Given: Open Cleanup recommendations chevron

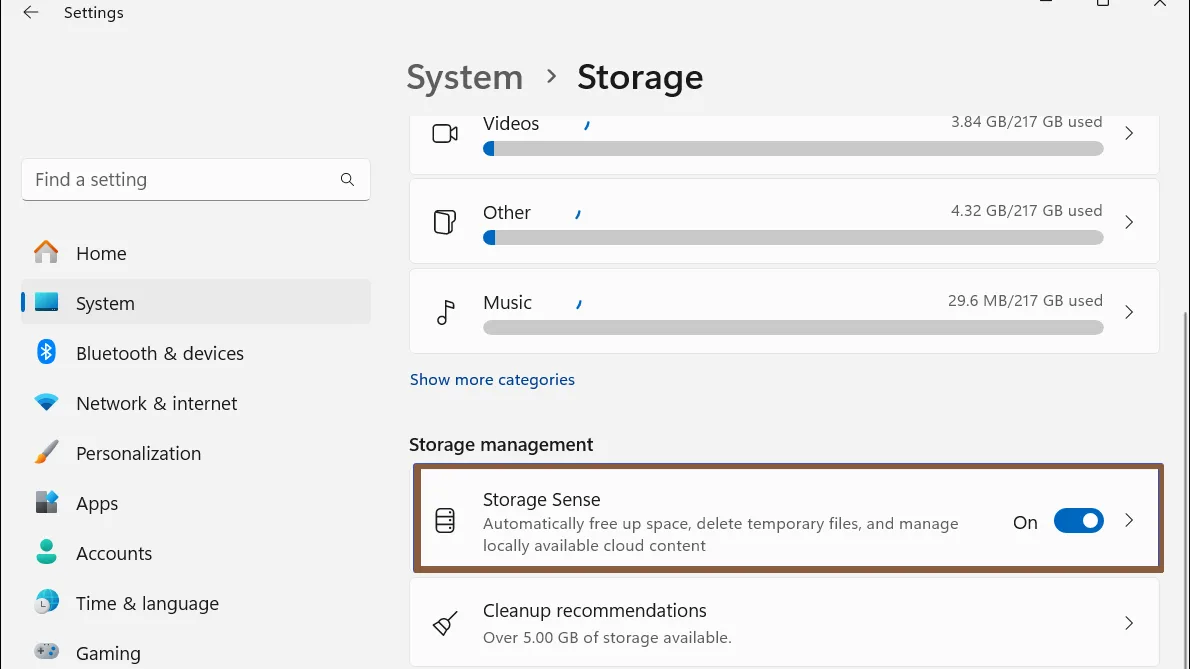Looking at the screenshot, I should click(1129, 623).
